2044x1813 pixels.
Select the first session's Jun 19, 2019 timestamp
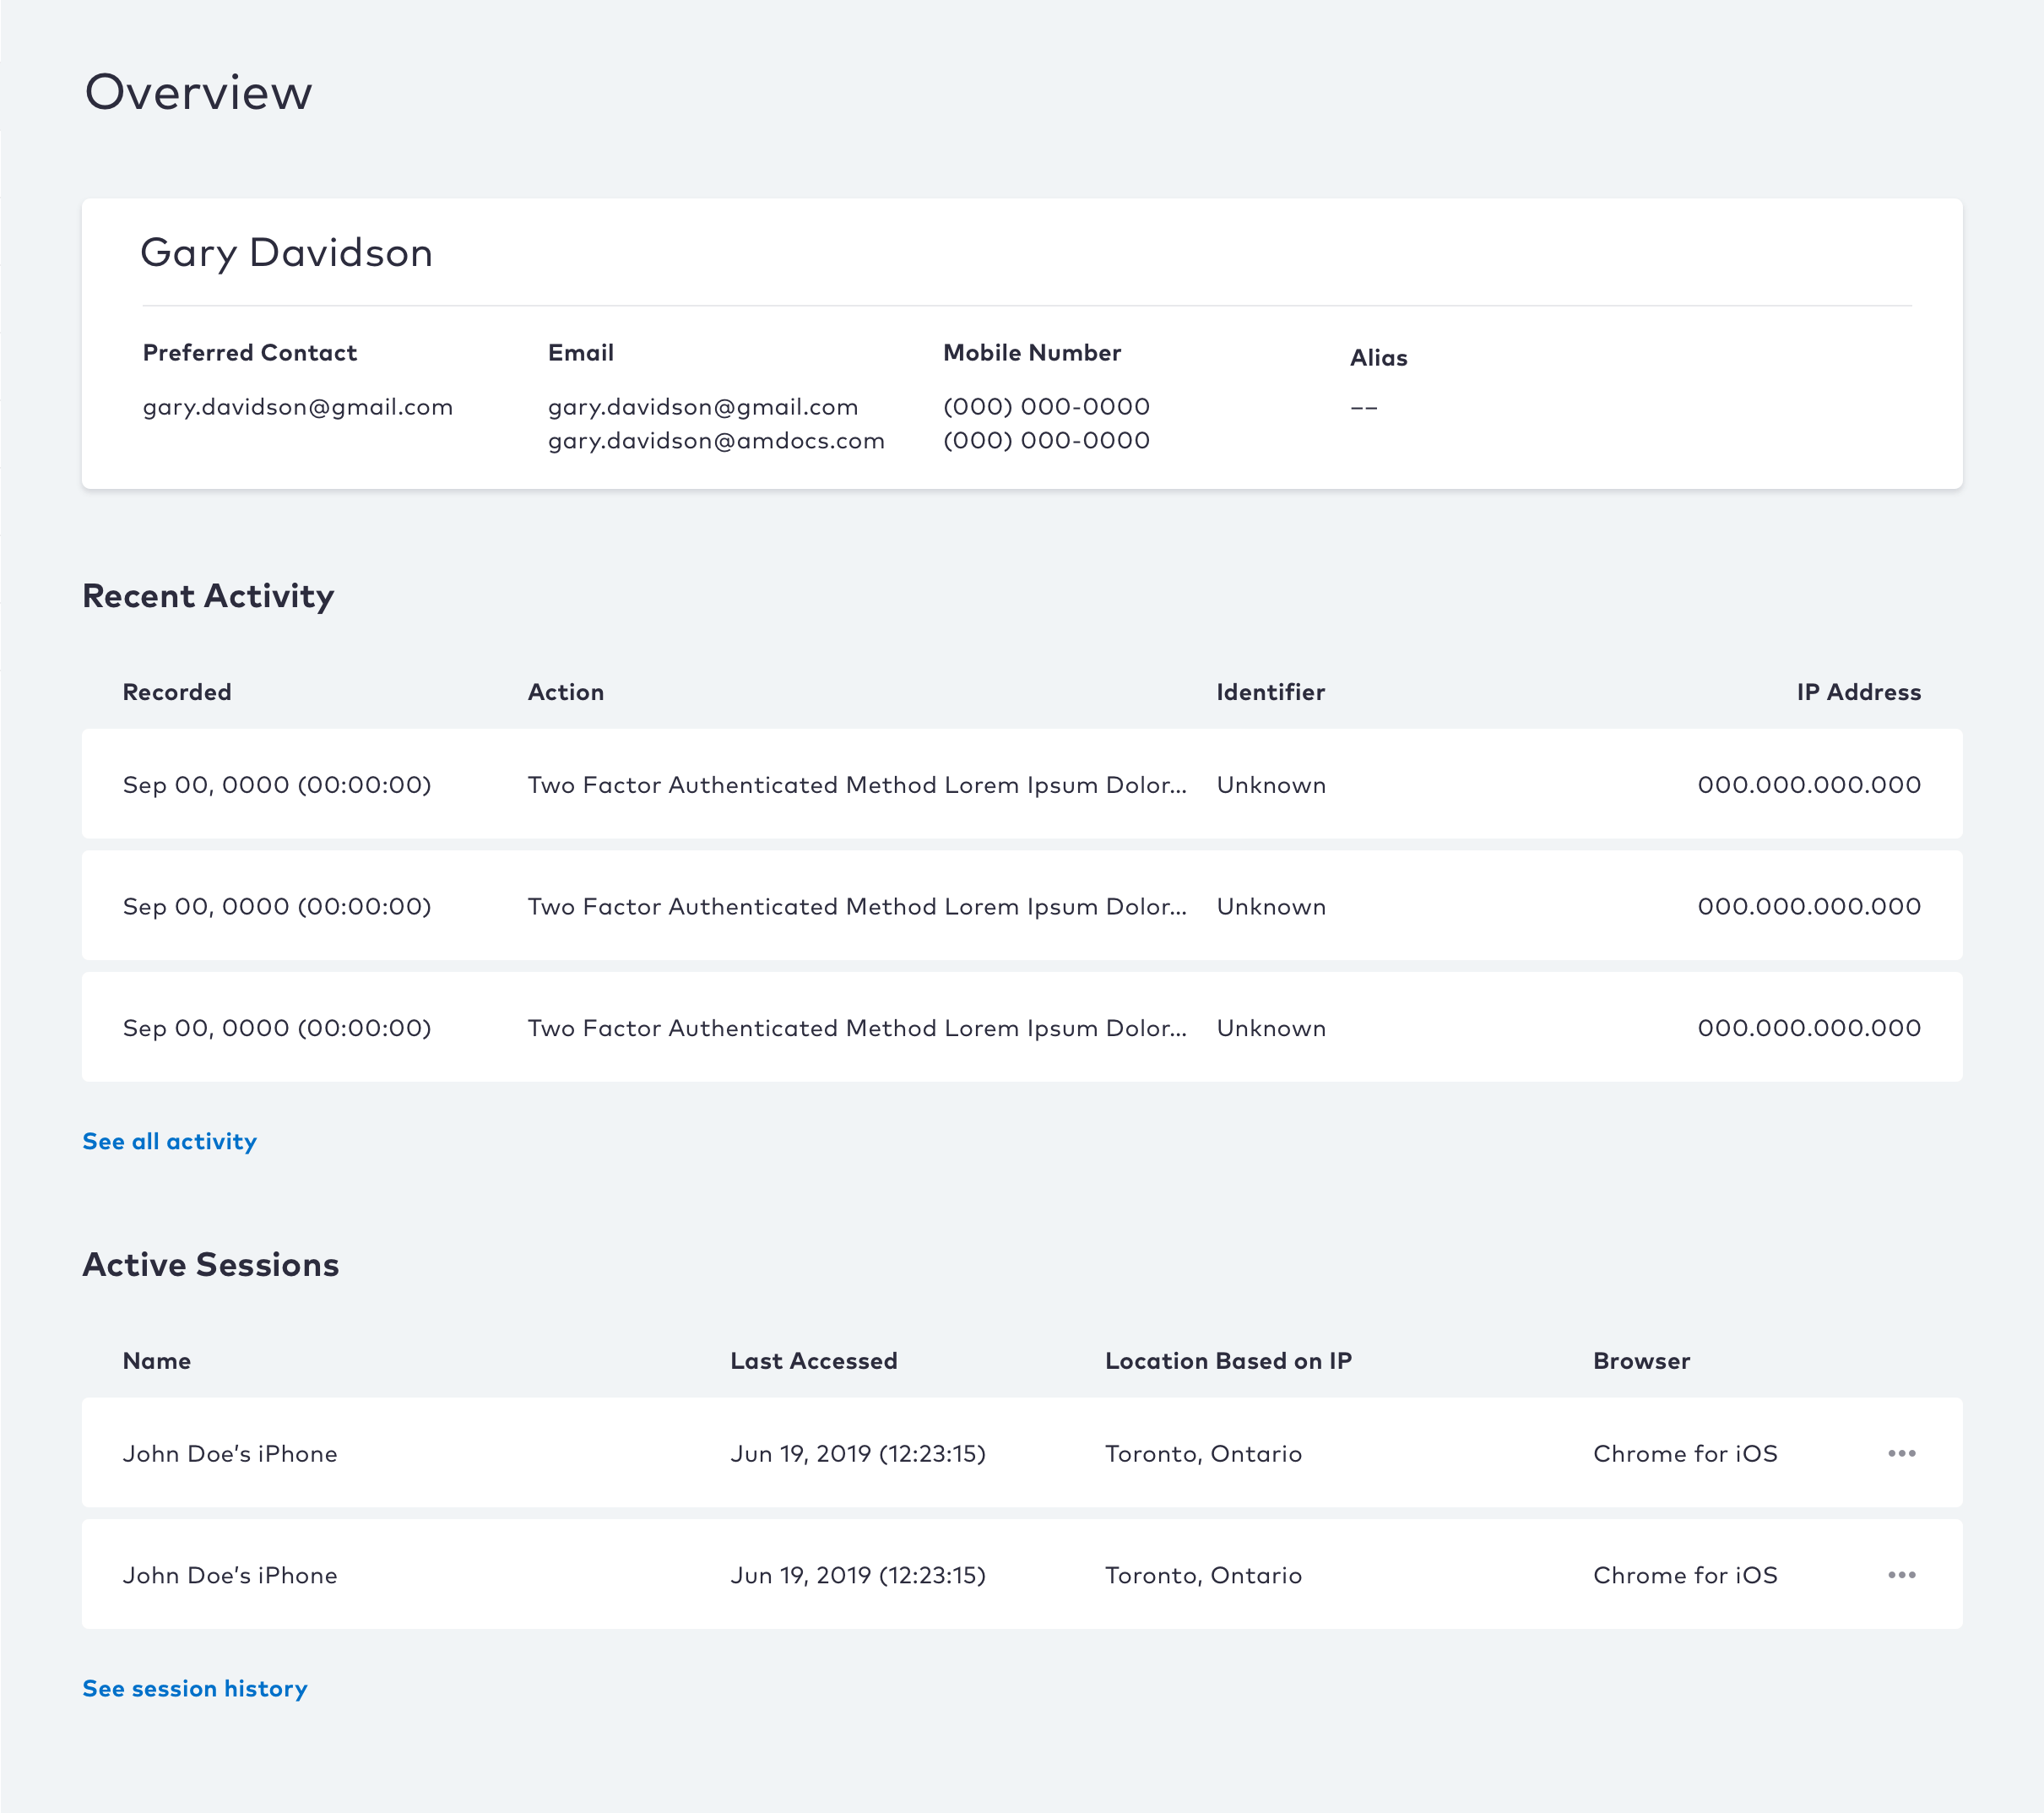[x=858, y=1454]
